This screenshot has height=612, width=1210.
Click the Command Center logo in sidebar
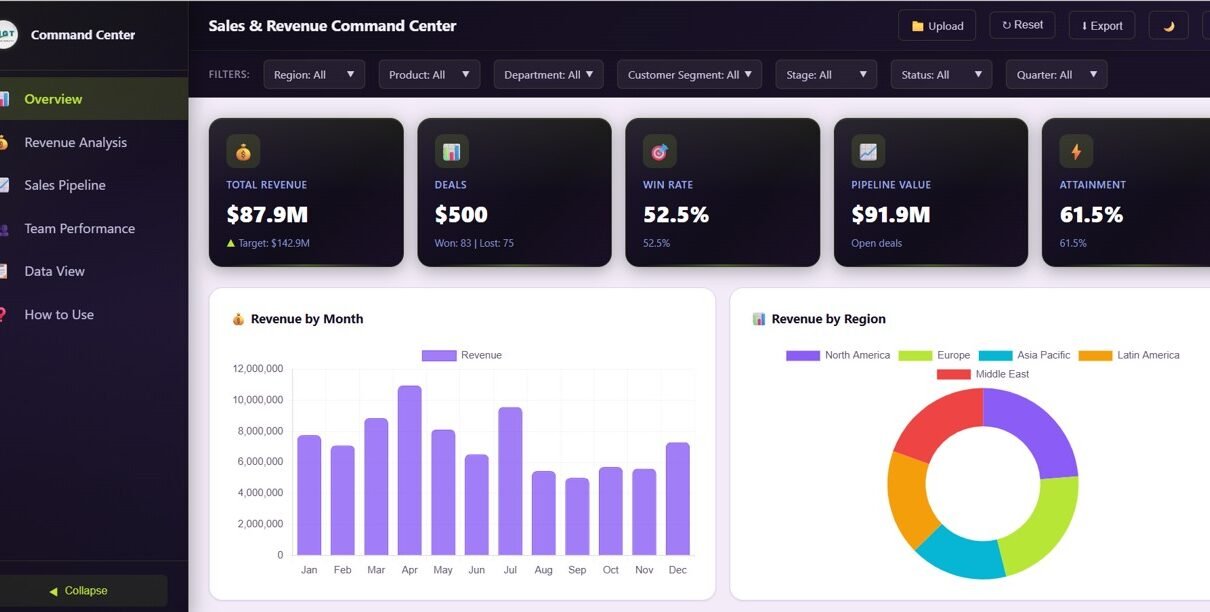point(6,35)
